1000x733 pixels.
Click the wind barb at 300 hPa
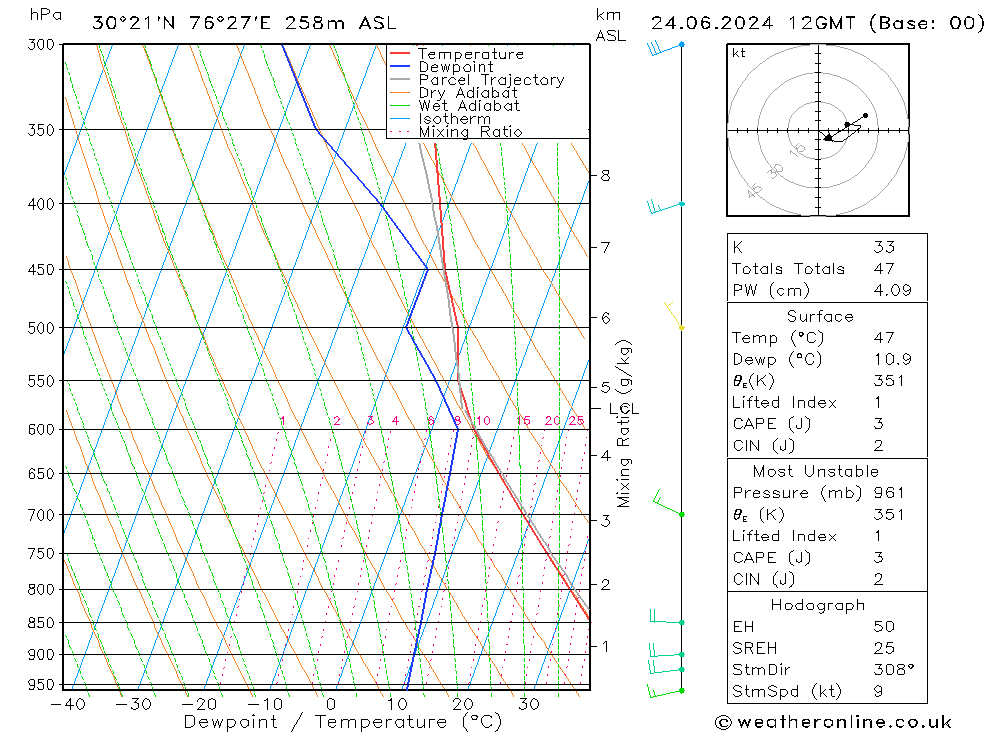665,48
